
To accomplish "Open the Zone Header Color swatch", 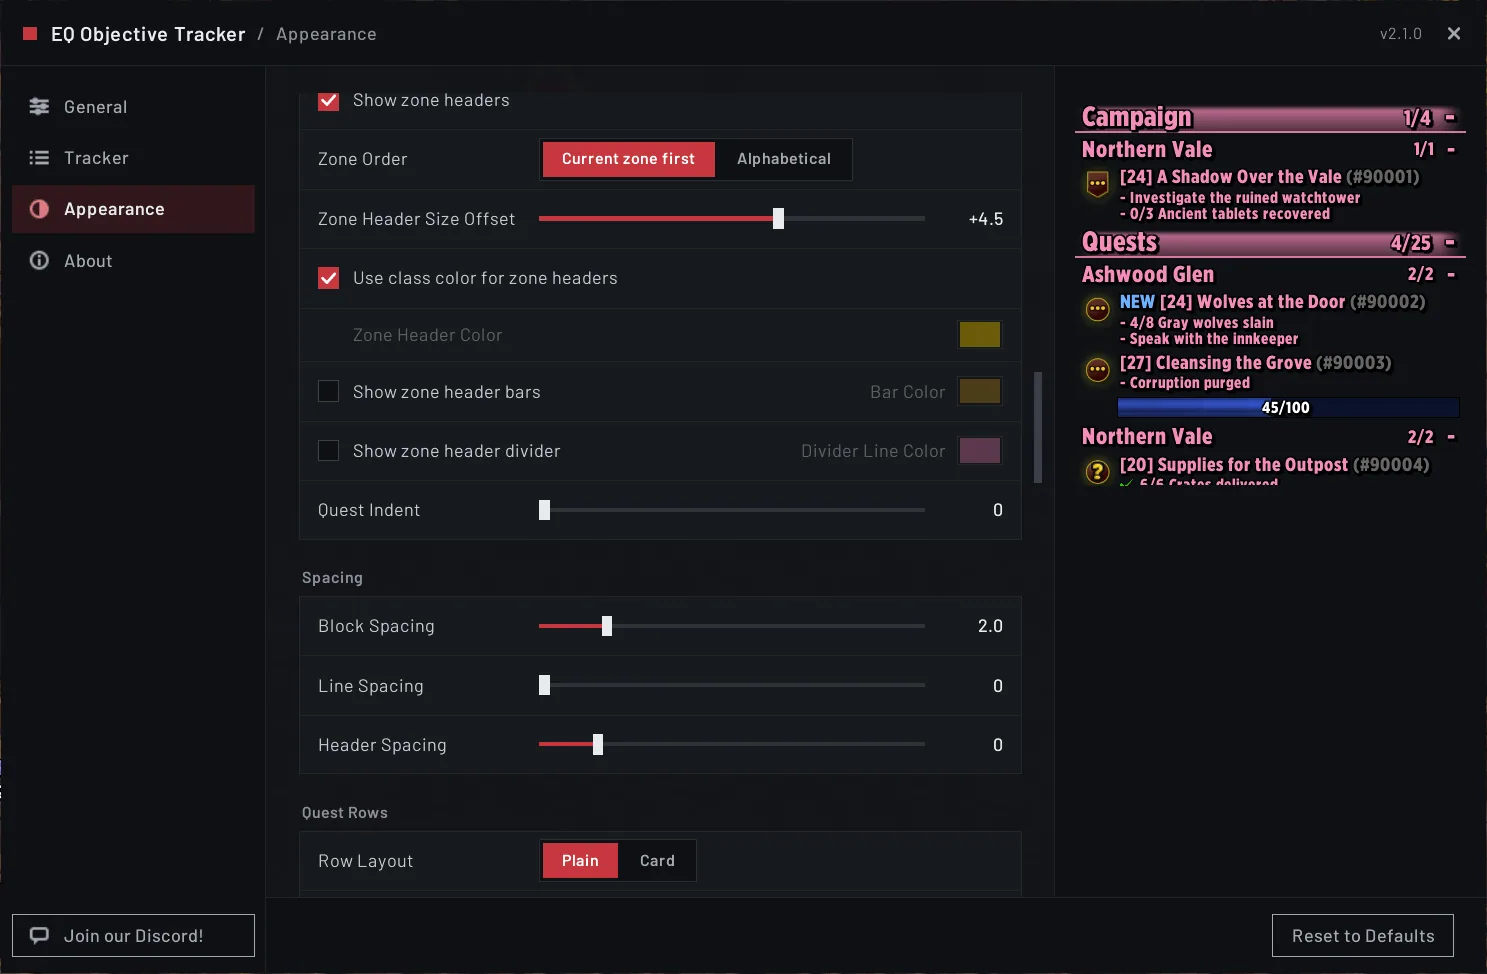I will 980,334.
